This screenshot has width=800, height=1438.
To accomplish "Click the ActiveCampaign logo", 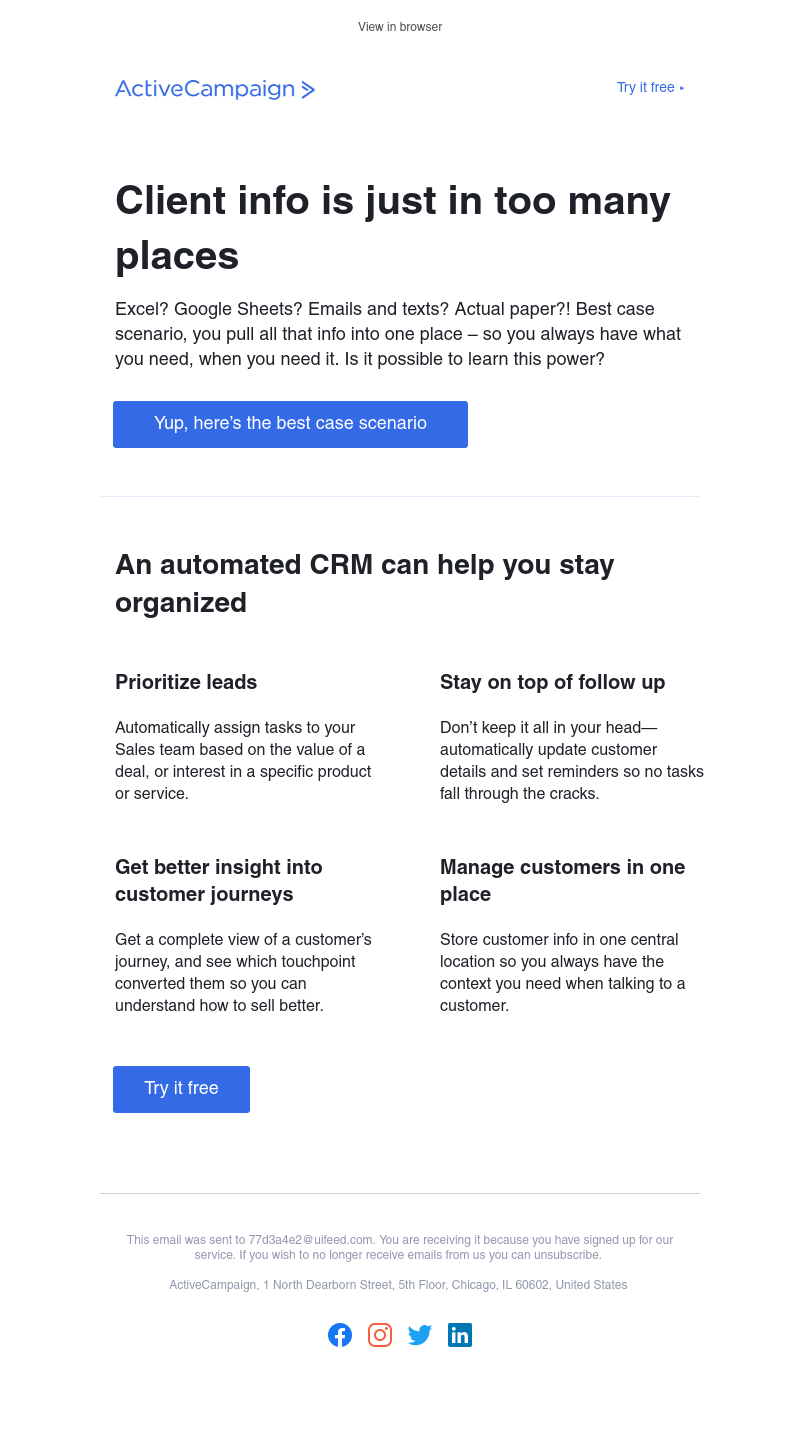I will (215, 89).
